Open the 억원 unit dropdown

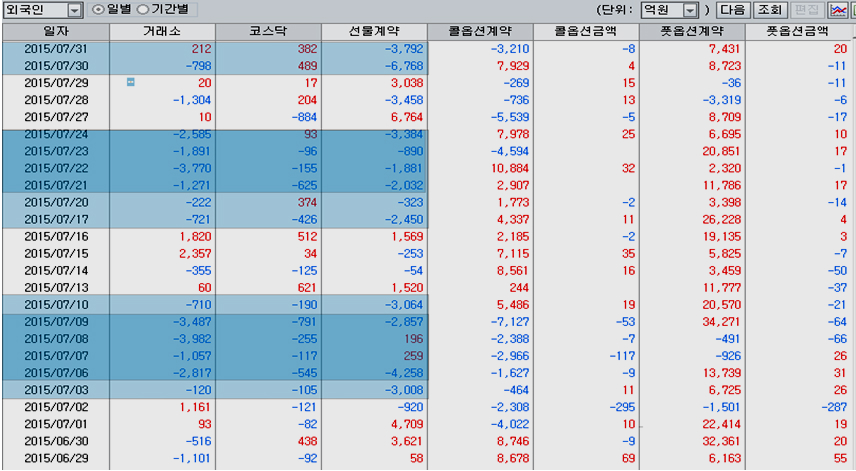point(690,10)
